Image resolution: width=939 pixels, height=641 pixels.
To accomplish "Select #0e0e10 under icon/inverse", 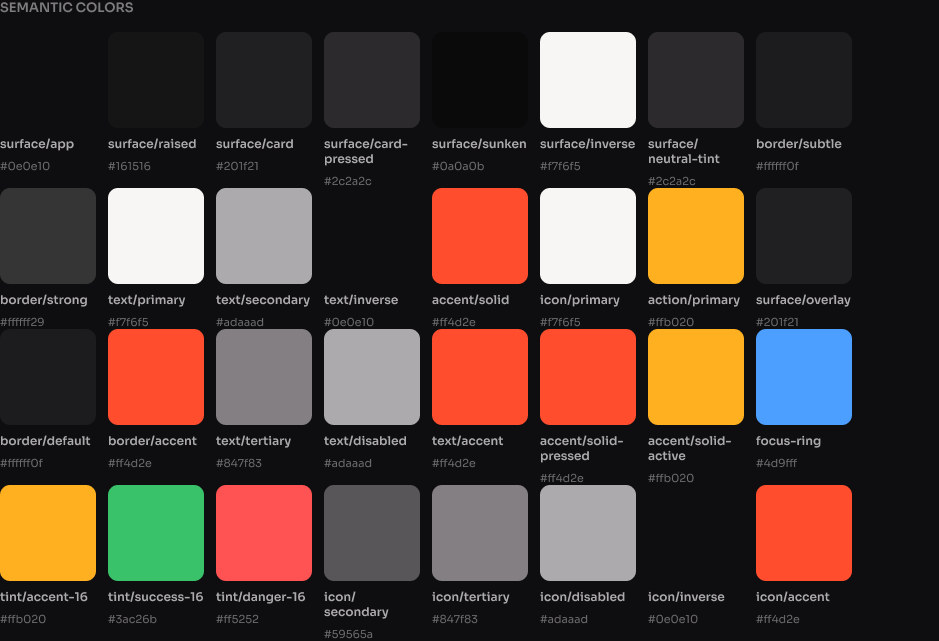I will pos(673,619).
